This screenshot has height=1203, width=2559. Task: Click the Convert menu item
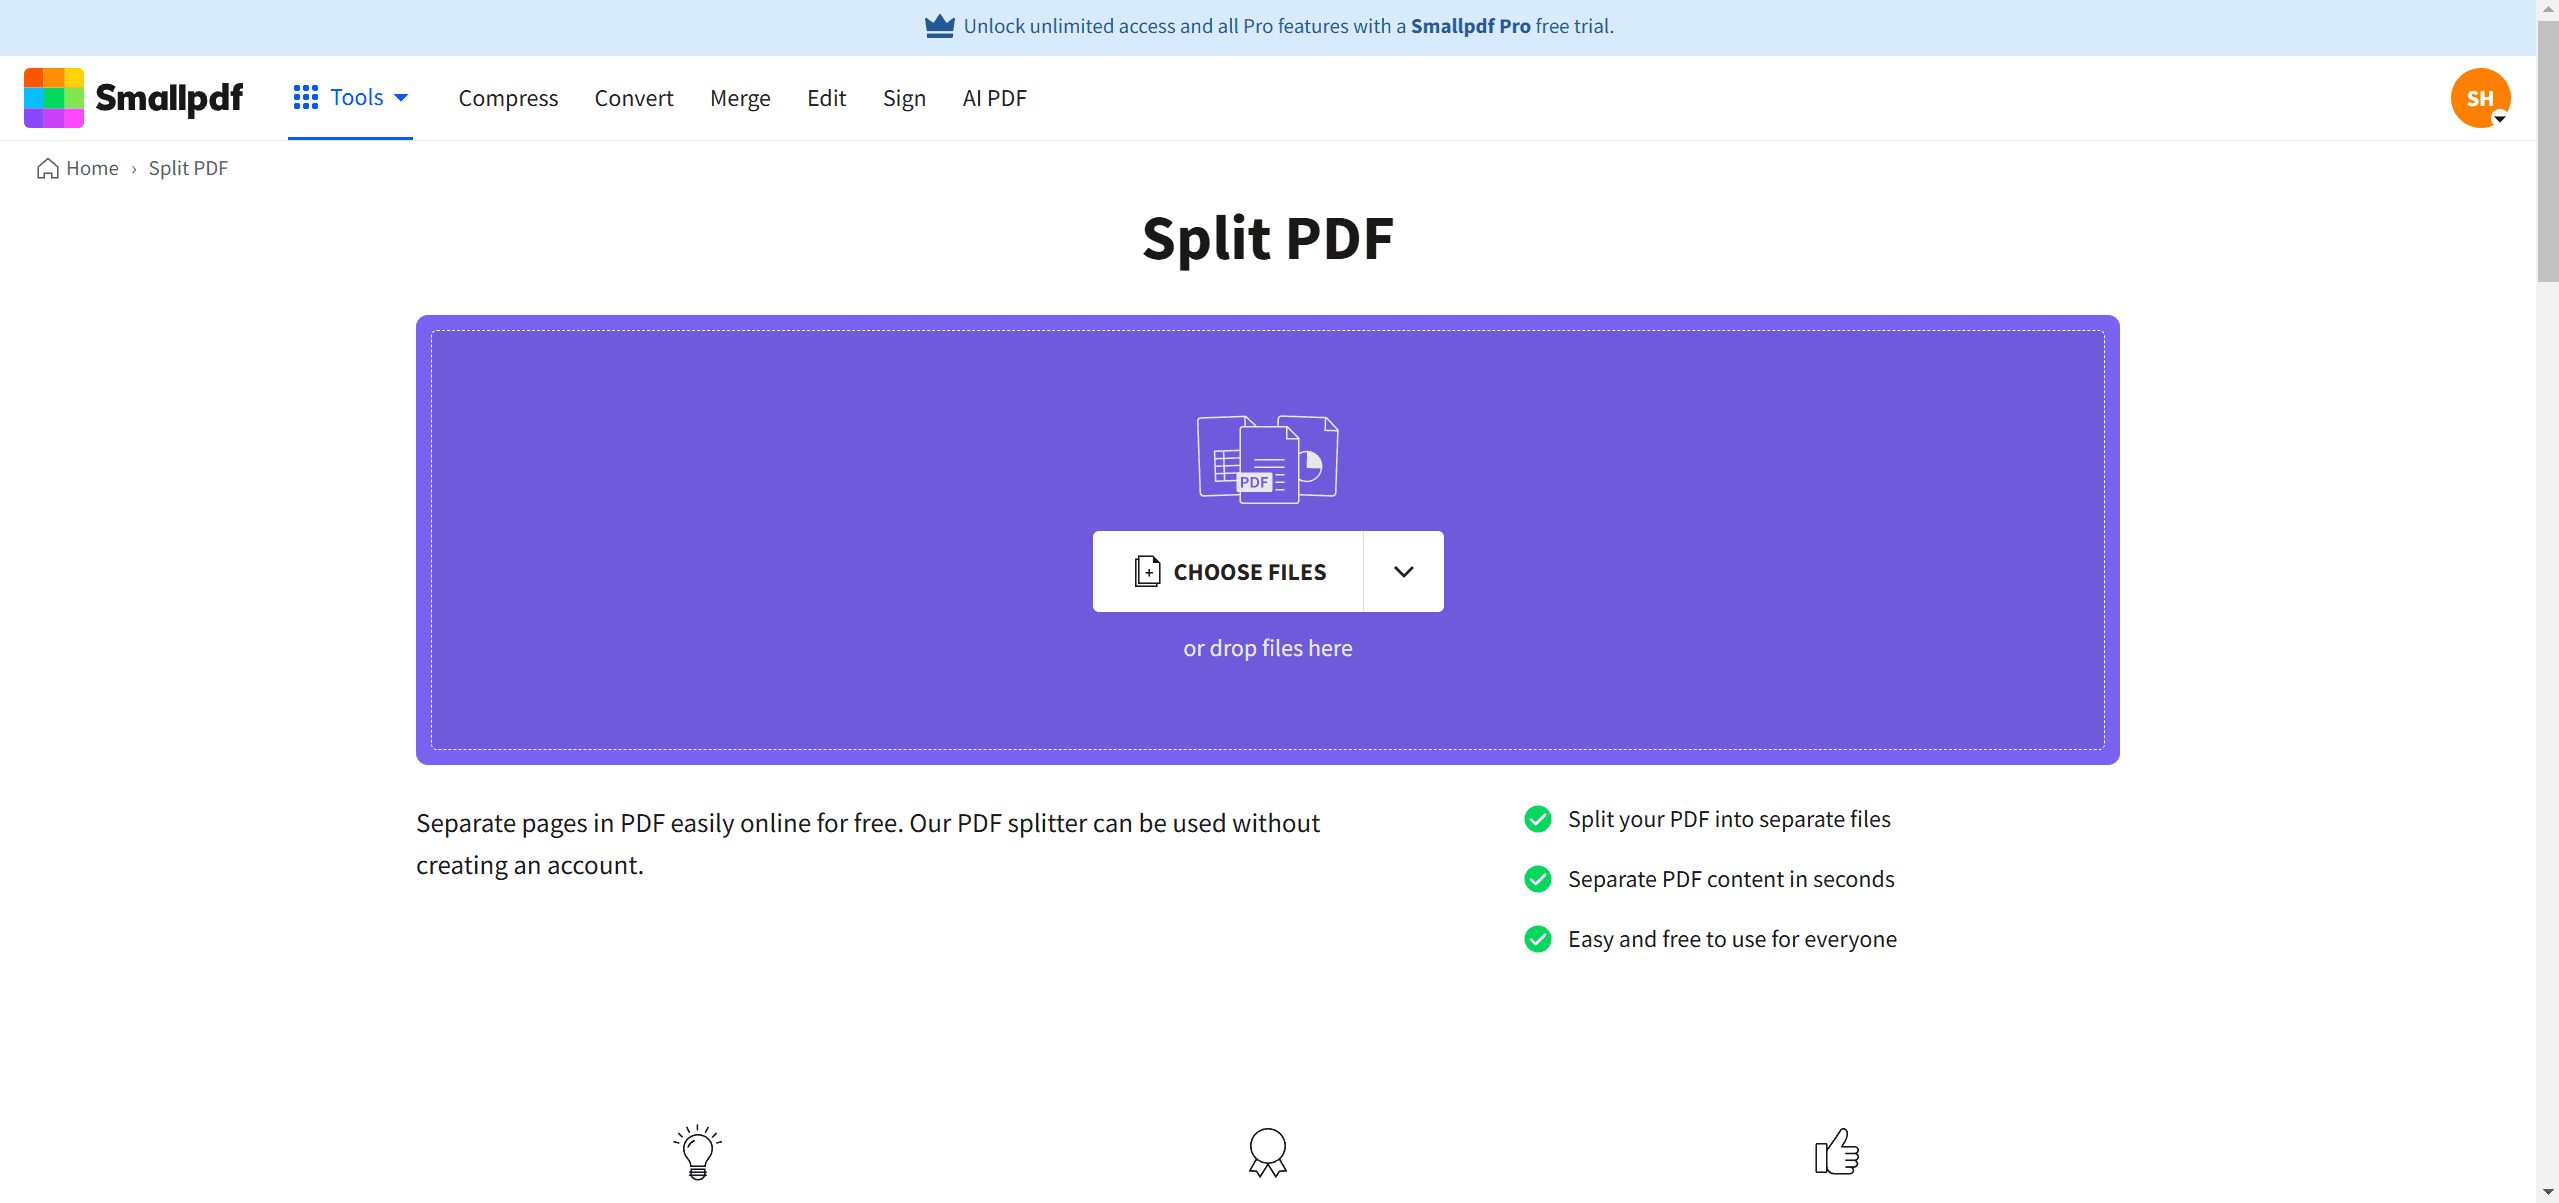(633, 98)
